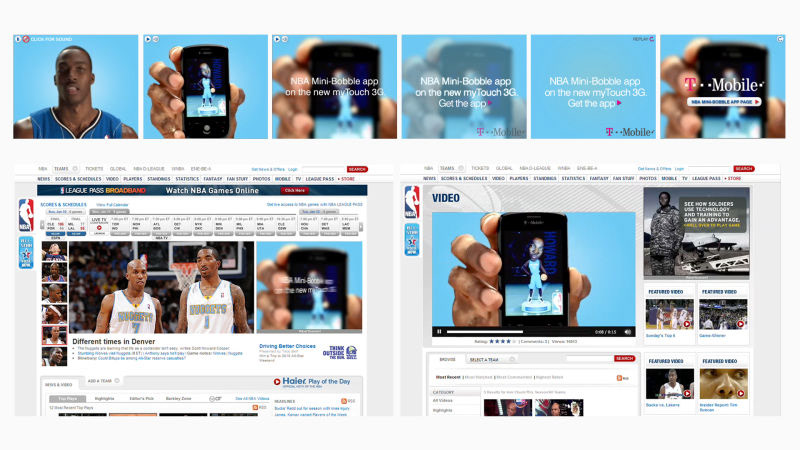Viewport: 800px width, 450px height.
Task: Click the NBA logo on the video page
Action: [412, 203]
